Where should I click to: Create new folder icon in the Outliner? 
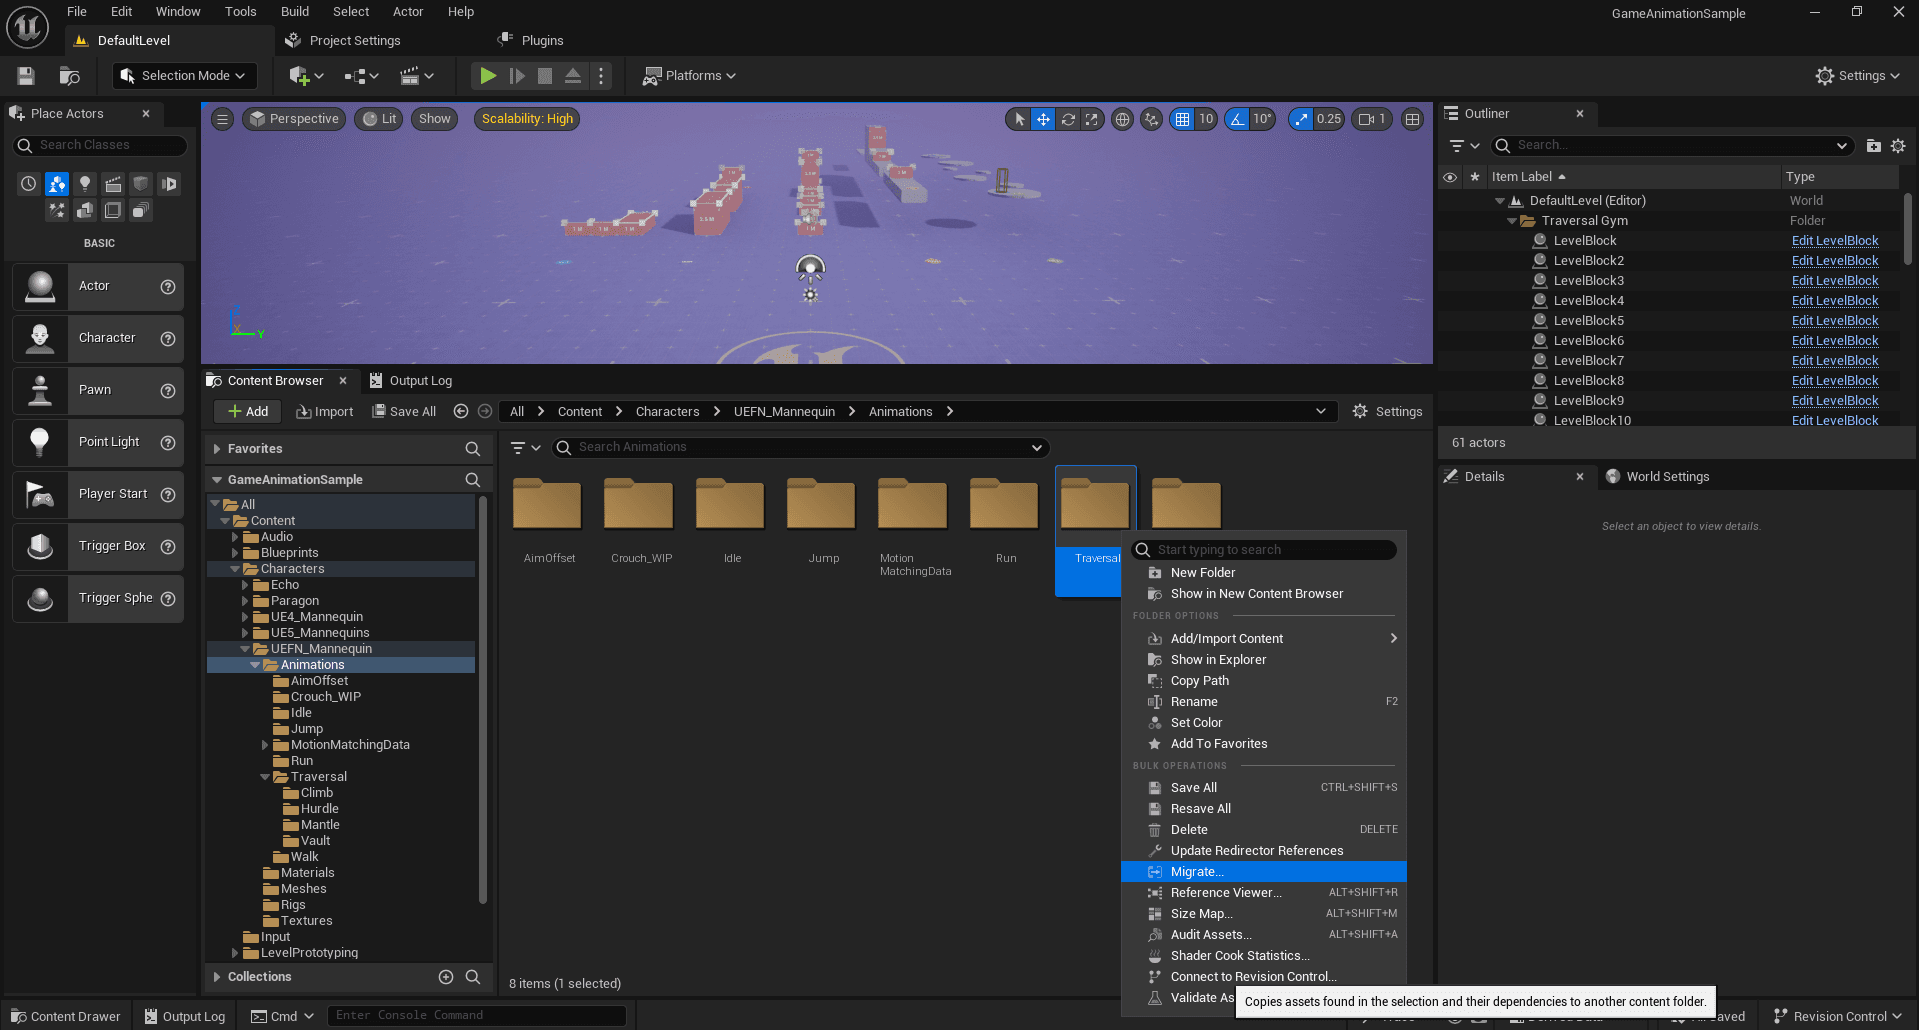1873,146
